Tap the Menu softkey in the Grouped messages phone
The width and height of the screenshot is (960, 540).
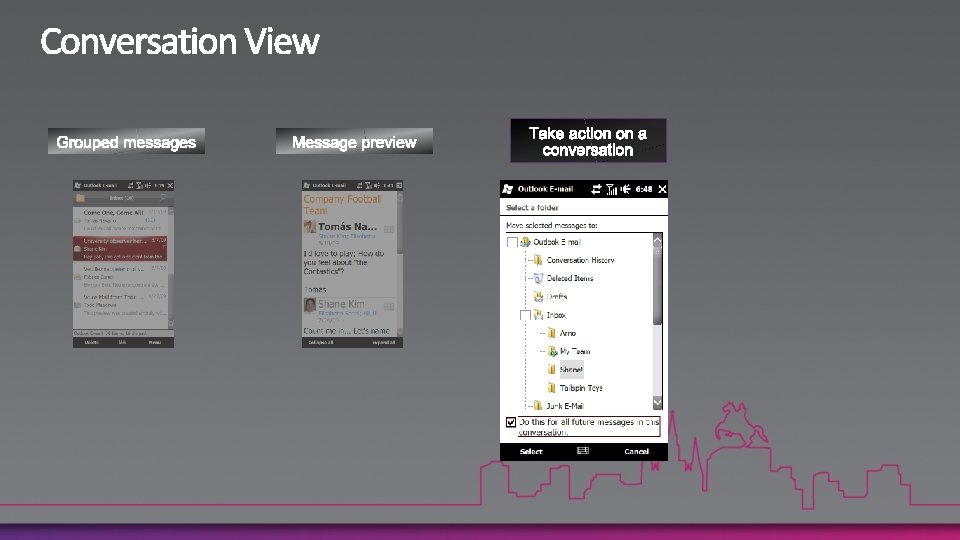[x=155, y=343]
